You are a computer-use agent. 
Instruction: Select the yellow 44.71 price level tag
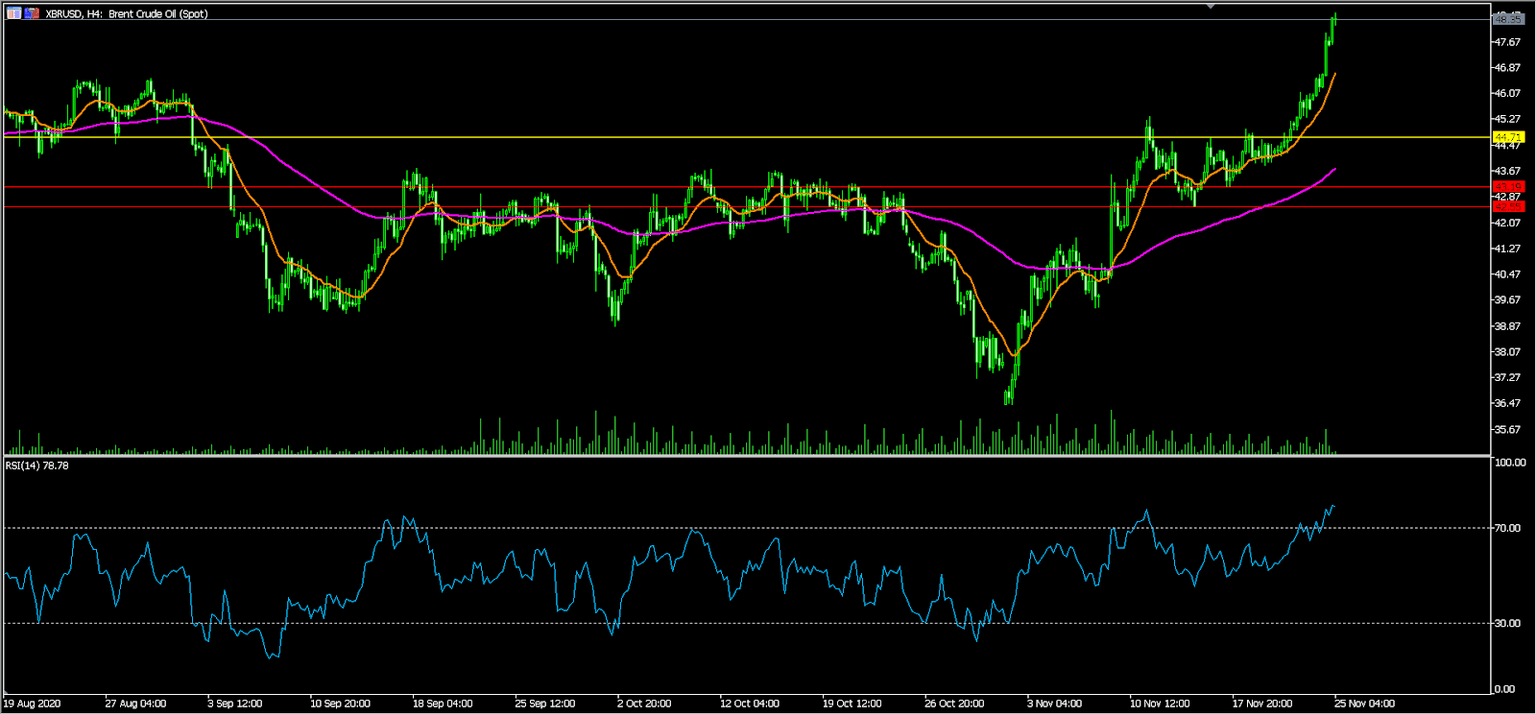[x=1507, y=136]
